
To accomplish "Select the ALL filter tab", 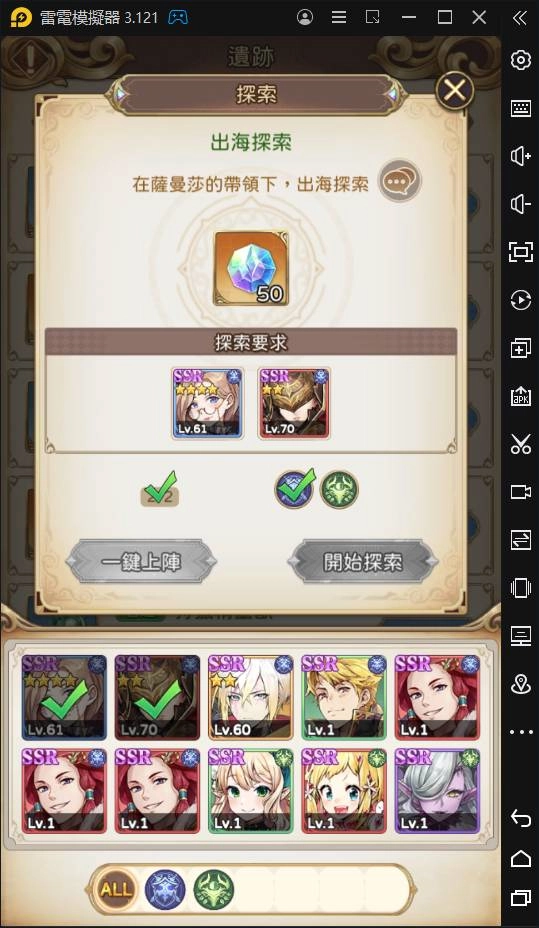I will 116,890.
